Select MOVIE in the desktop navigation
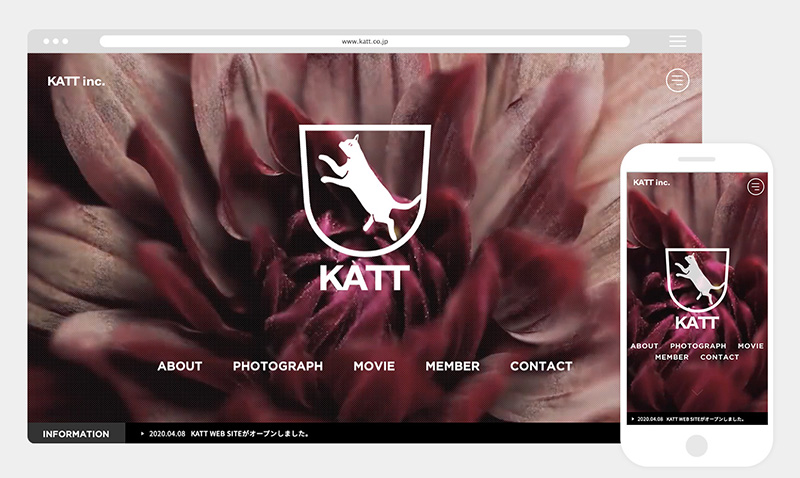Image resolution: width=800 pixels, height=478 pixels. (x=374, y=366)
